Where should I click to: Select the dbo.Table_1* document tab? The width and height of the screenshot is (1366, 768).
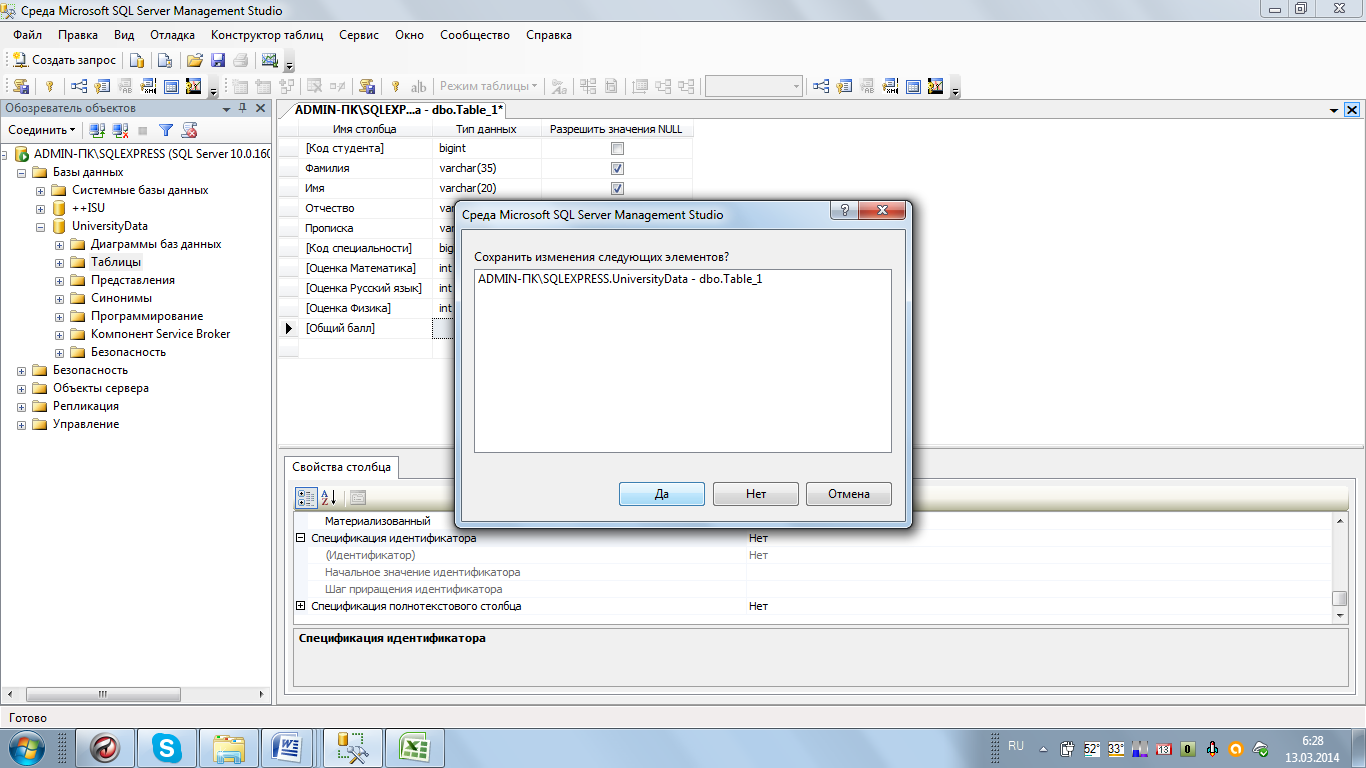pyautogui.click(x=399, y=110)
